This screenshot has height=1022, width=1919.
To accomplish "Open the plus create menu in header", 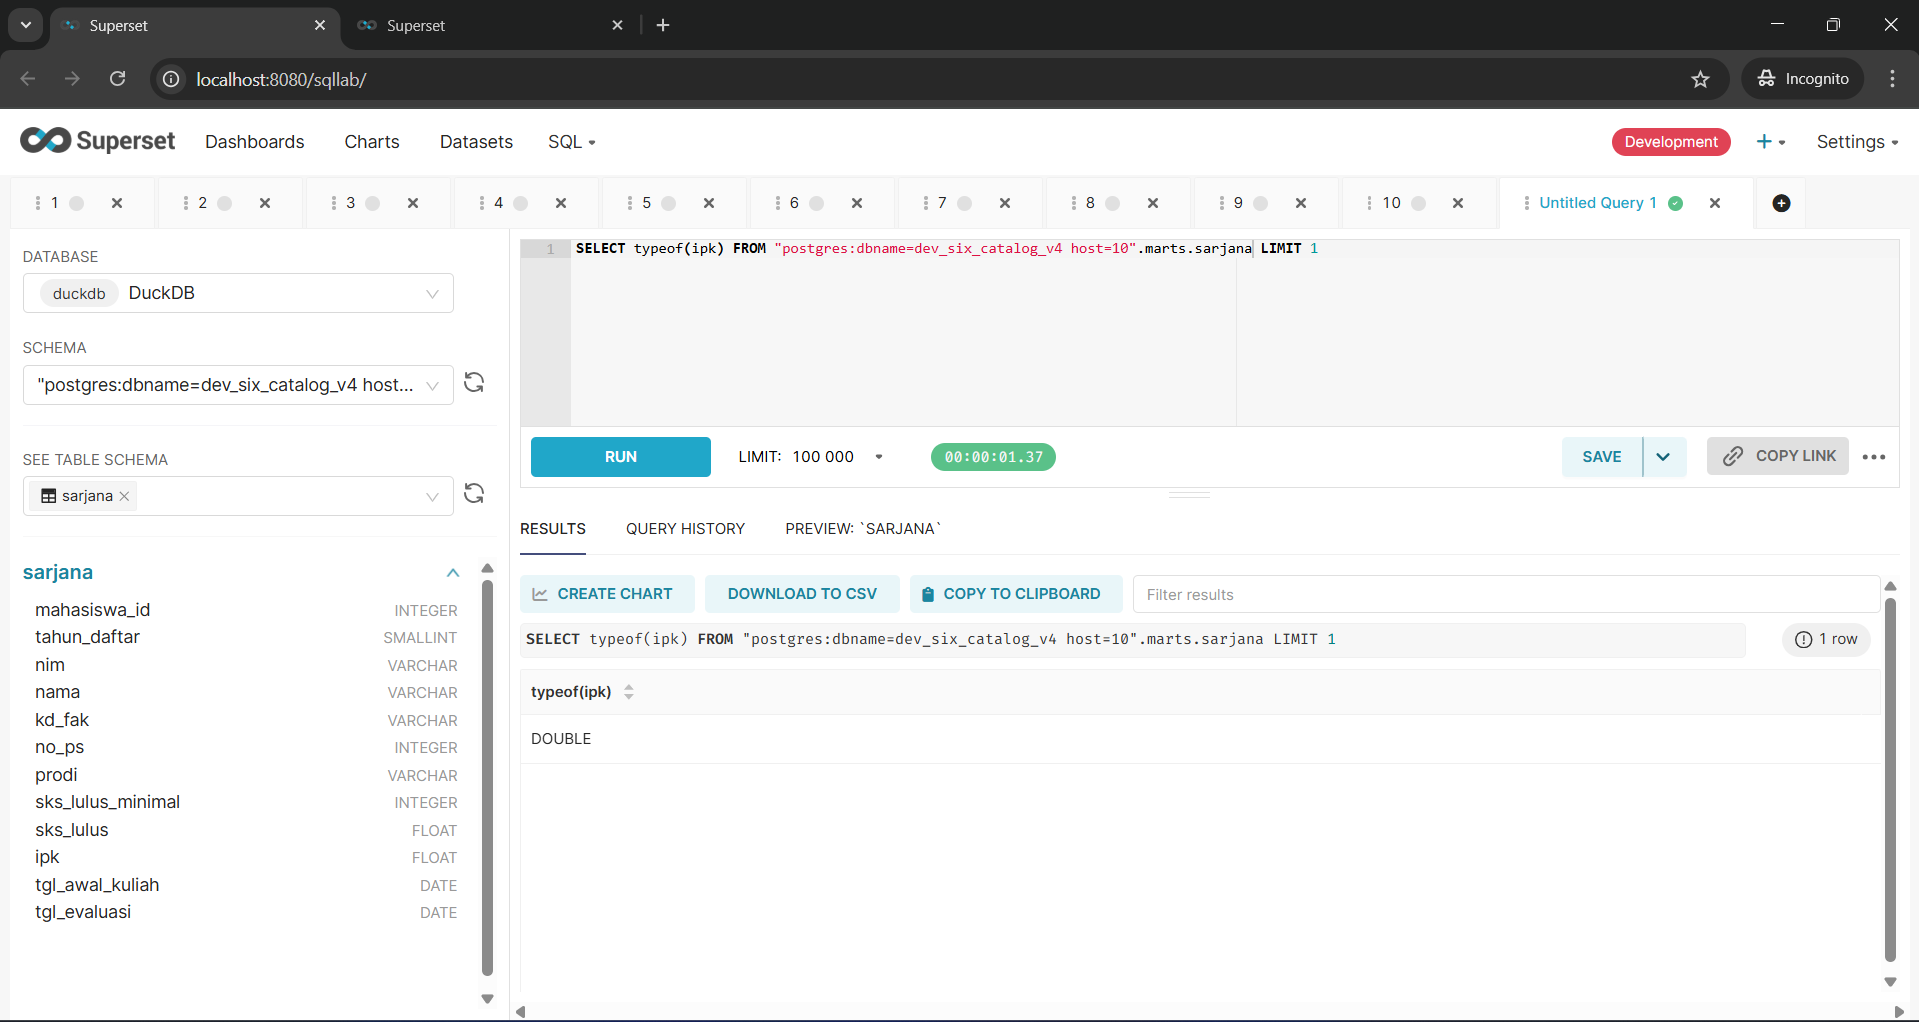I will pyautogui.click(x=1770, y=142).
